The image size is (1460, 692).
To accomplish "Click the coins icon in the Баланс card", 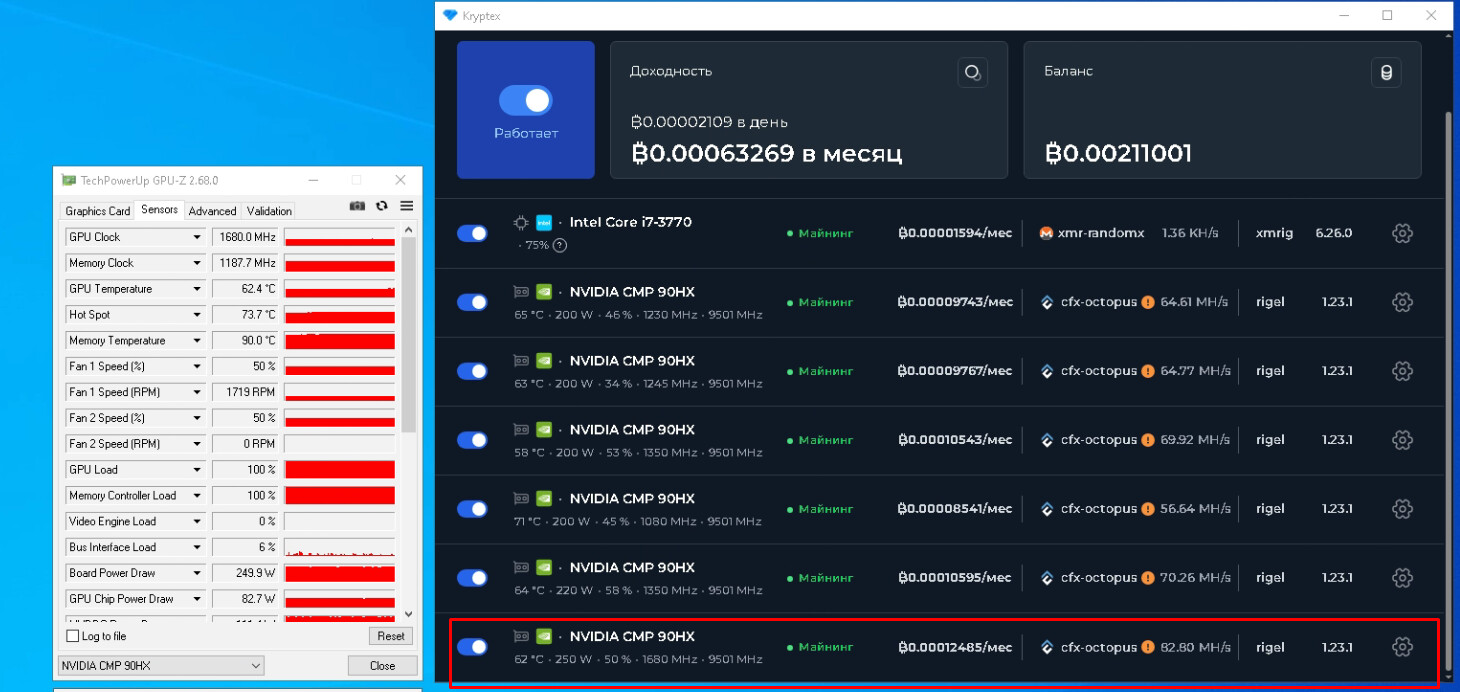I will (x=1385, y=72).
